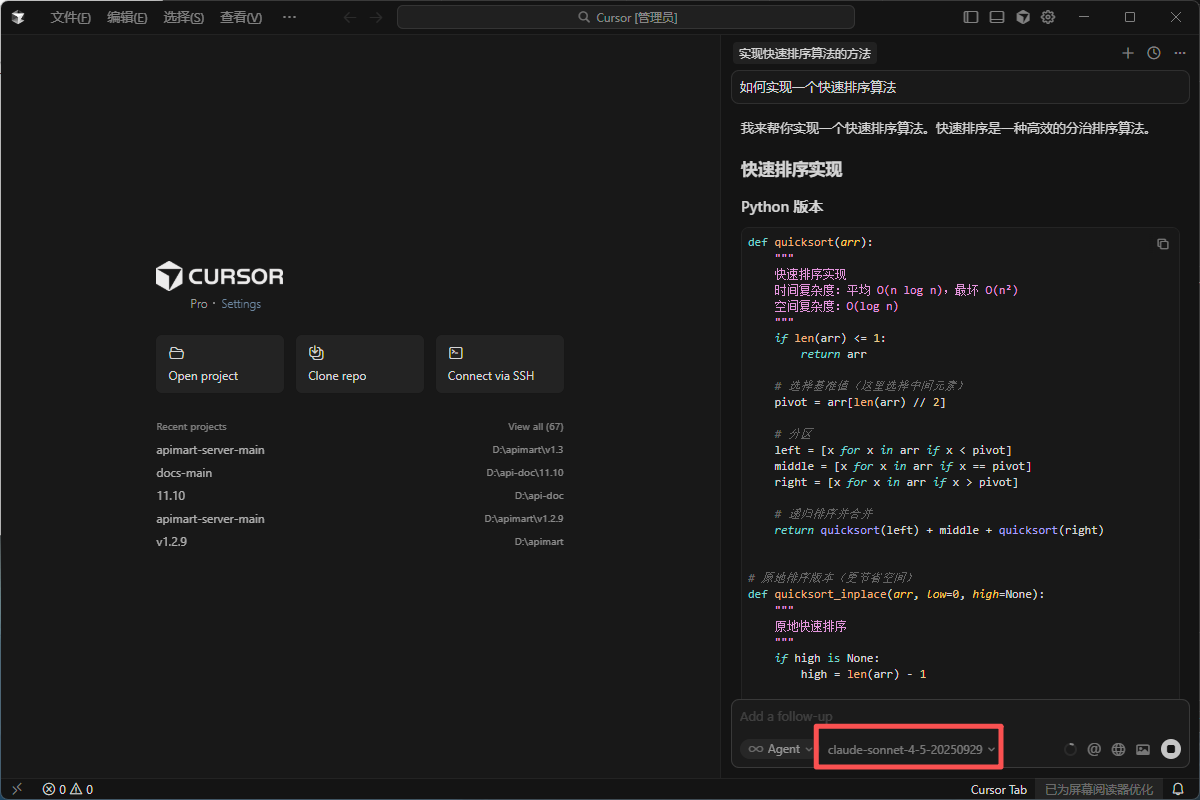Click the Open project button
1200x800 pixels.
220,364
